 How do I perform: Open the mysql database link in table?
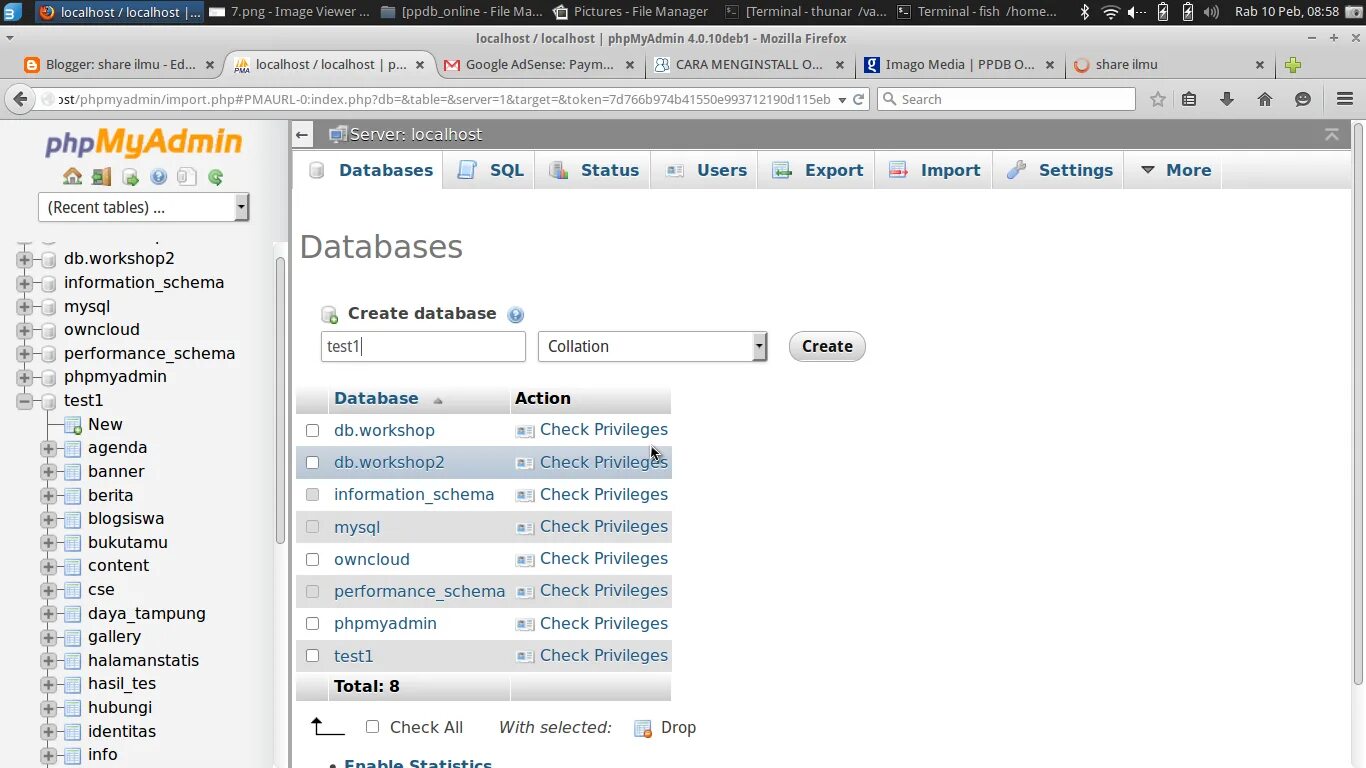click(x=357, y=528)
